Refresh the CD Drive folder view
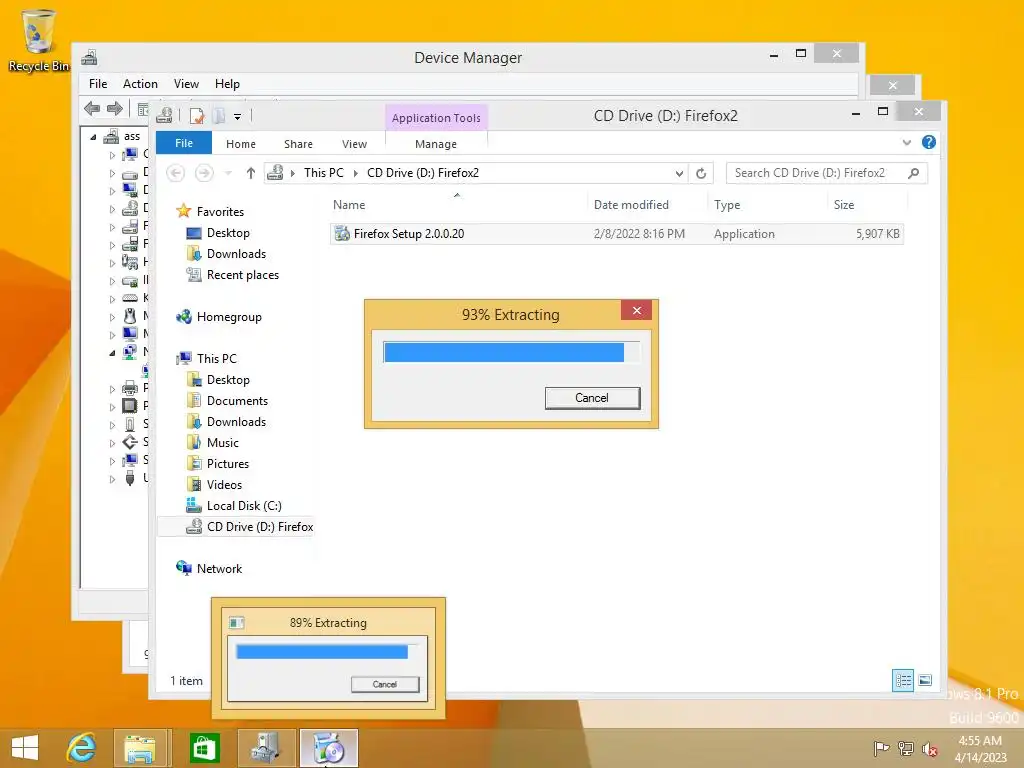The height and width of the screenshot is (768, 1024). tap(701, 173)
